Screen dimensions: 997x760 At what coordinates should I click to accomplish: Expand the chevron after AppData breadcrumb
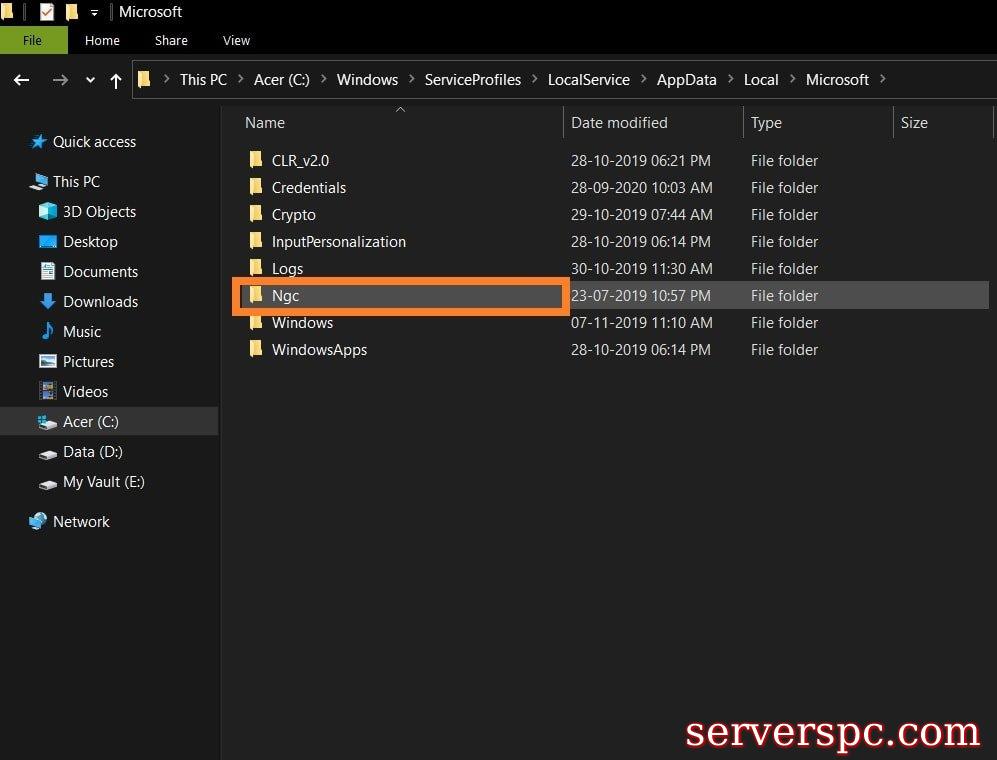coord(730,80)
